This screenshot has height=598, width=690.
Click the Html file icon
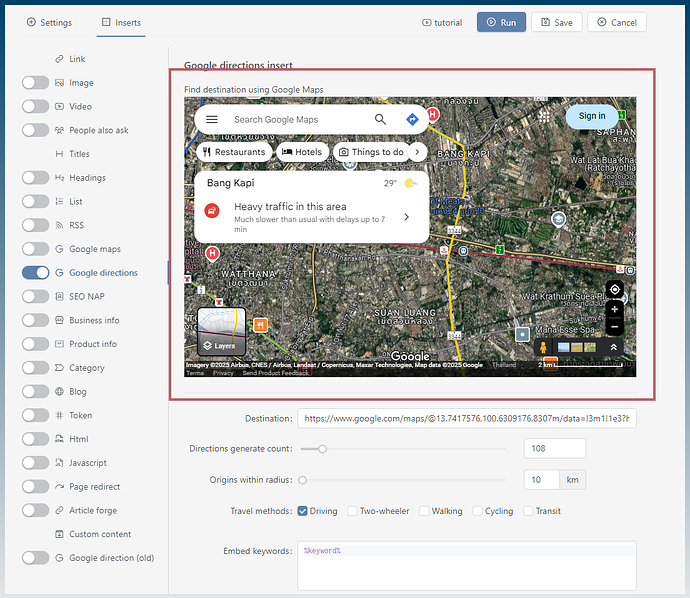pos(59,439)
